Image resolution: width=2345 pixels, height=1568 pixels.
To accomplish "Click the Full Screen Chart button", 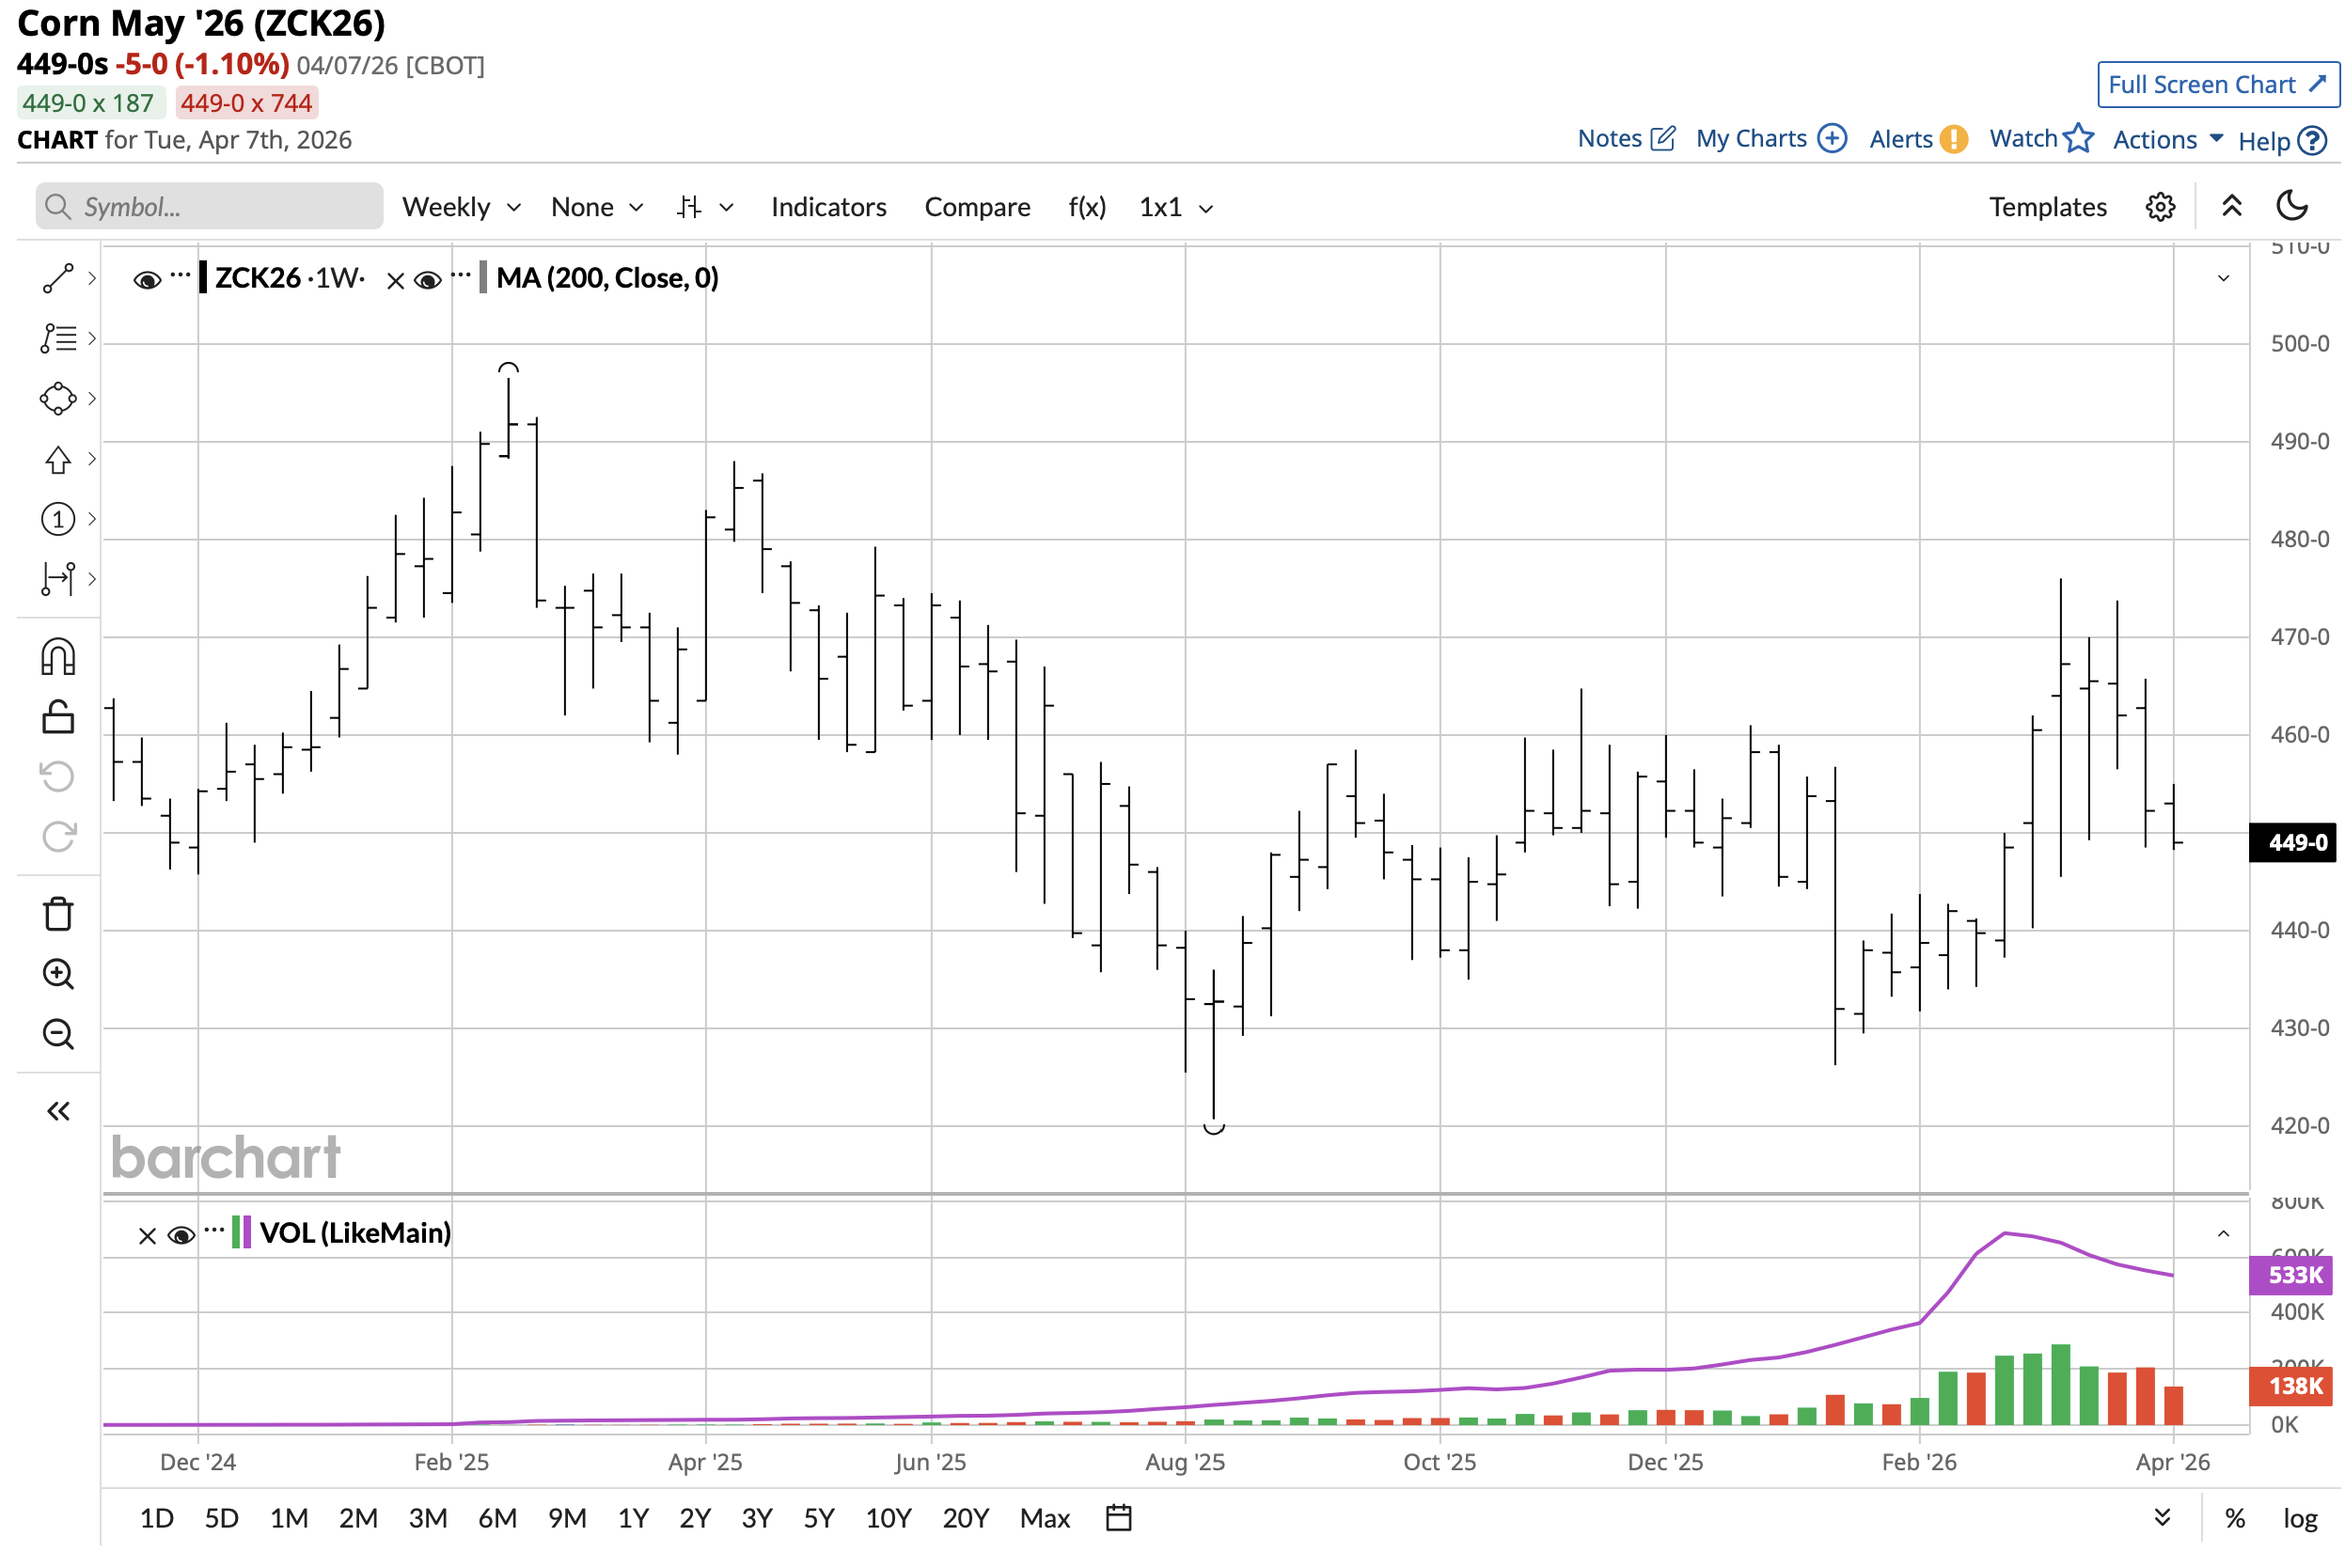I will [x=2217, y=84].
